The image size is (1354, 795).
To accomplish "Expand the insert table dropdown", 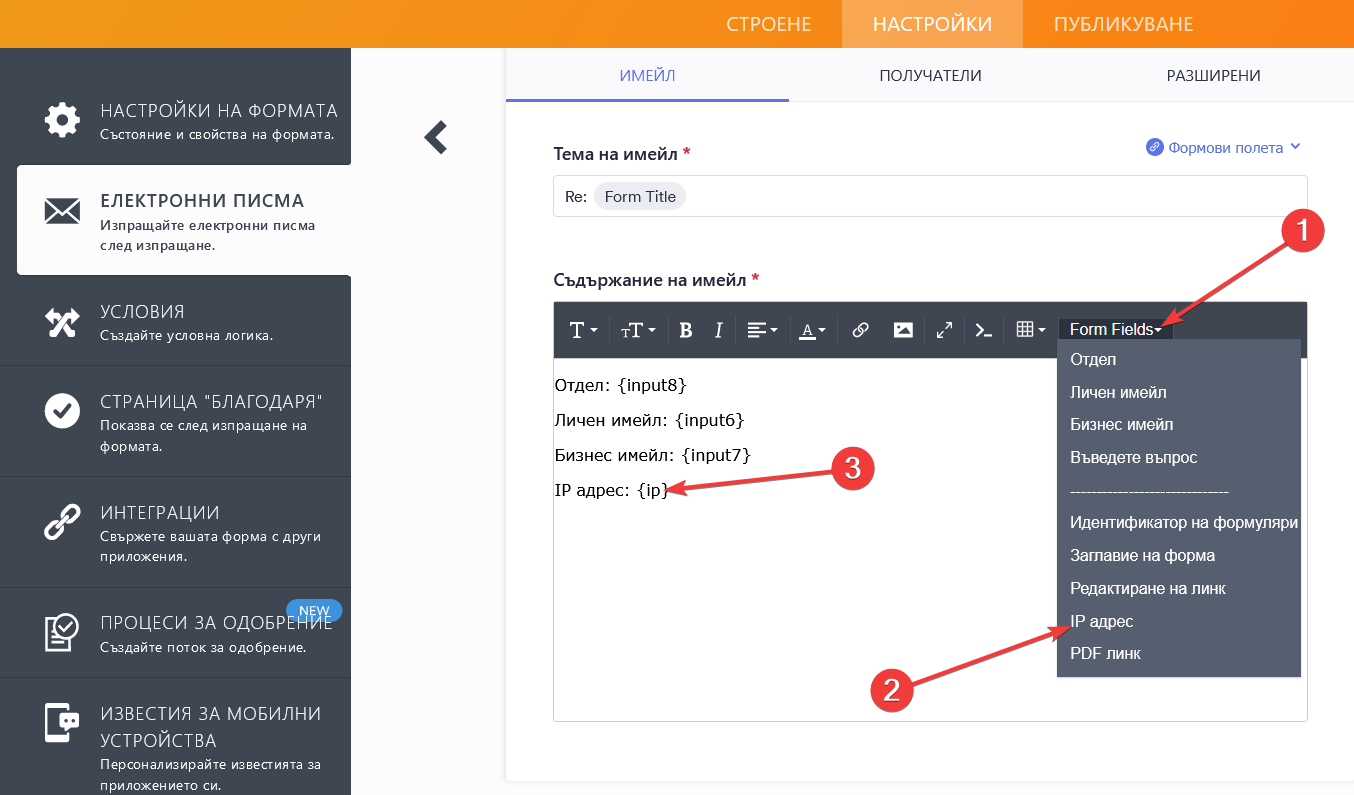I will [x=1030, y=330].
